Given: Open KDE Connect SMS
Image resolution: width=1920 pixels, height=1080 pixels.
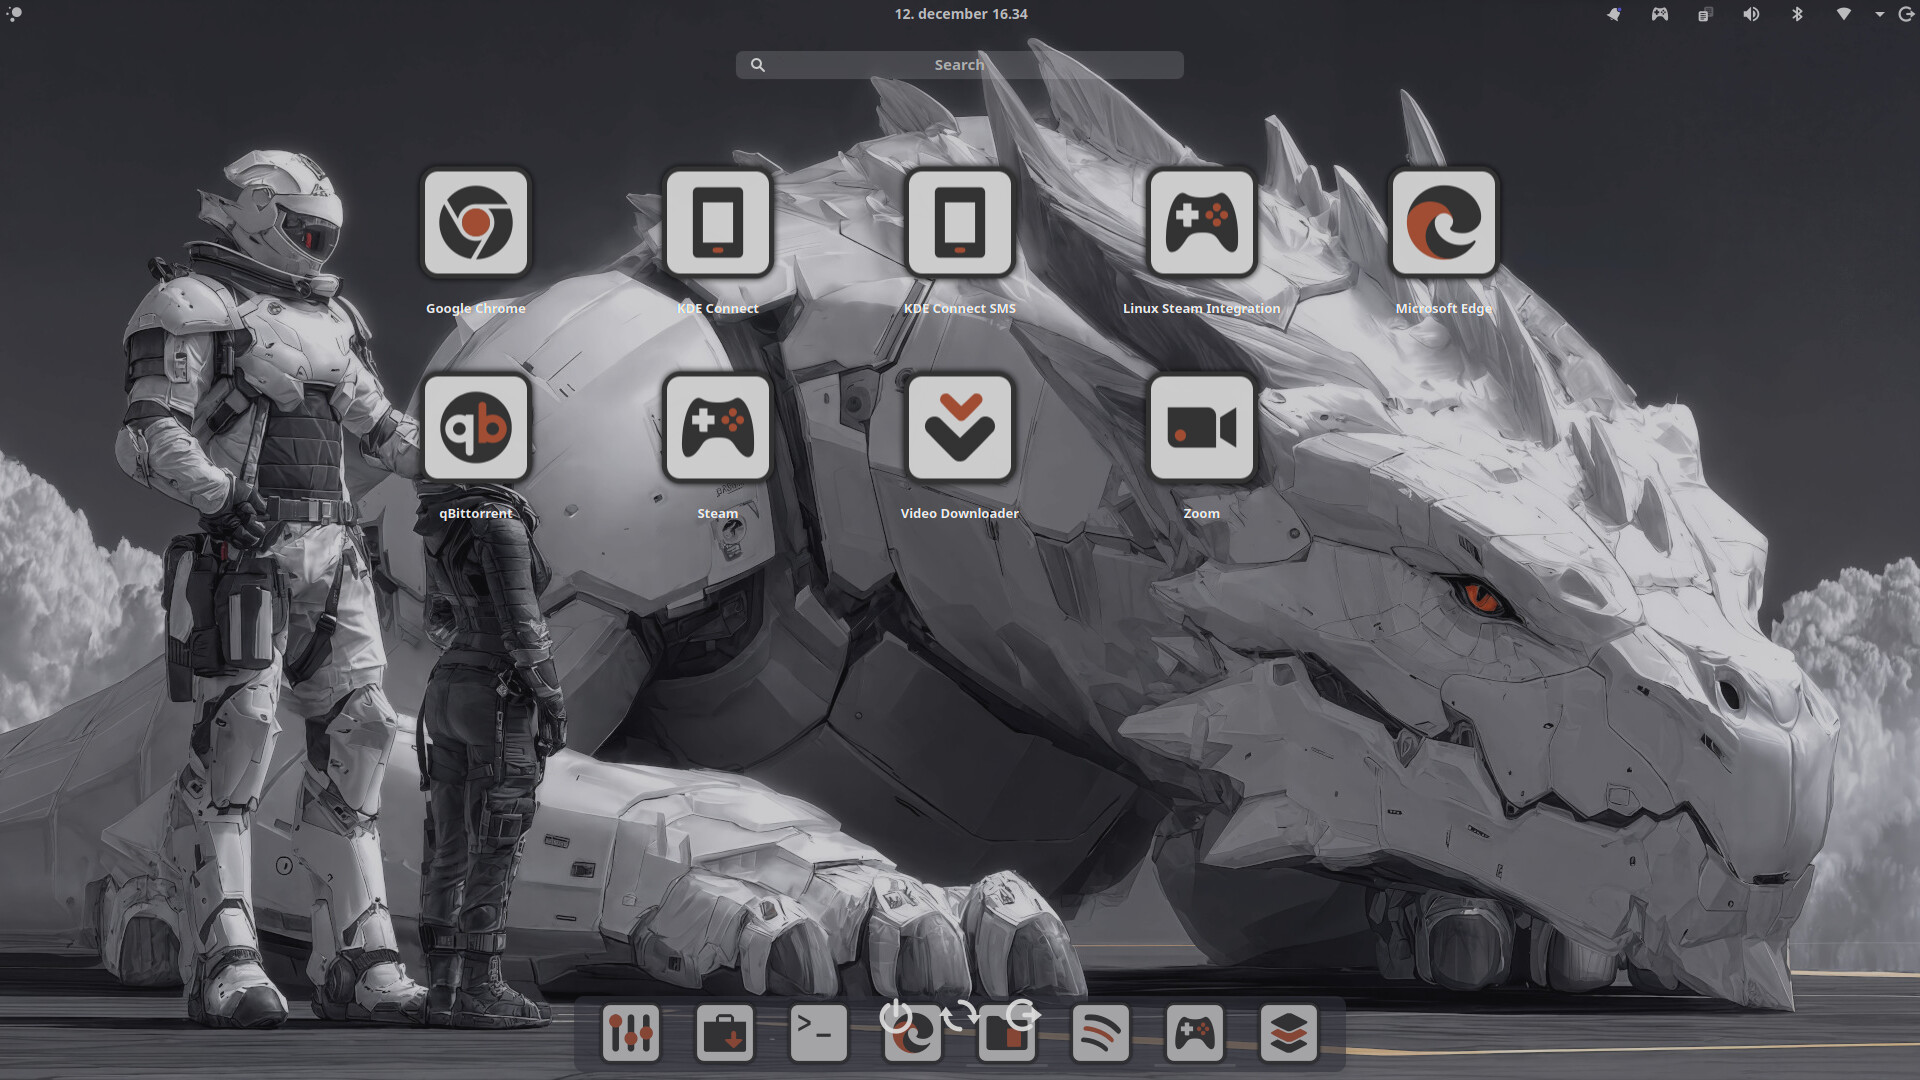Looking at the screenshot, I should [x=960, y=223].
